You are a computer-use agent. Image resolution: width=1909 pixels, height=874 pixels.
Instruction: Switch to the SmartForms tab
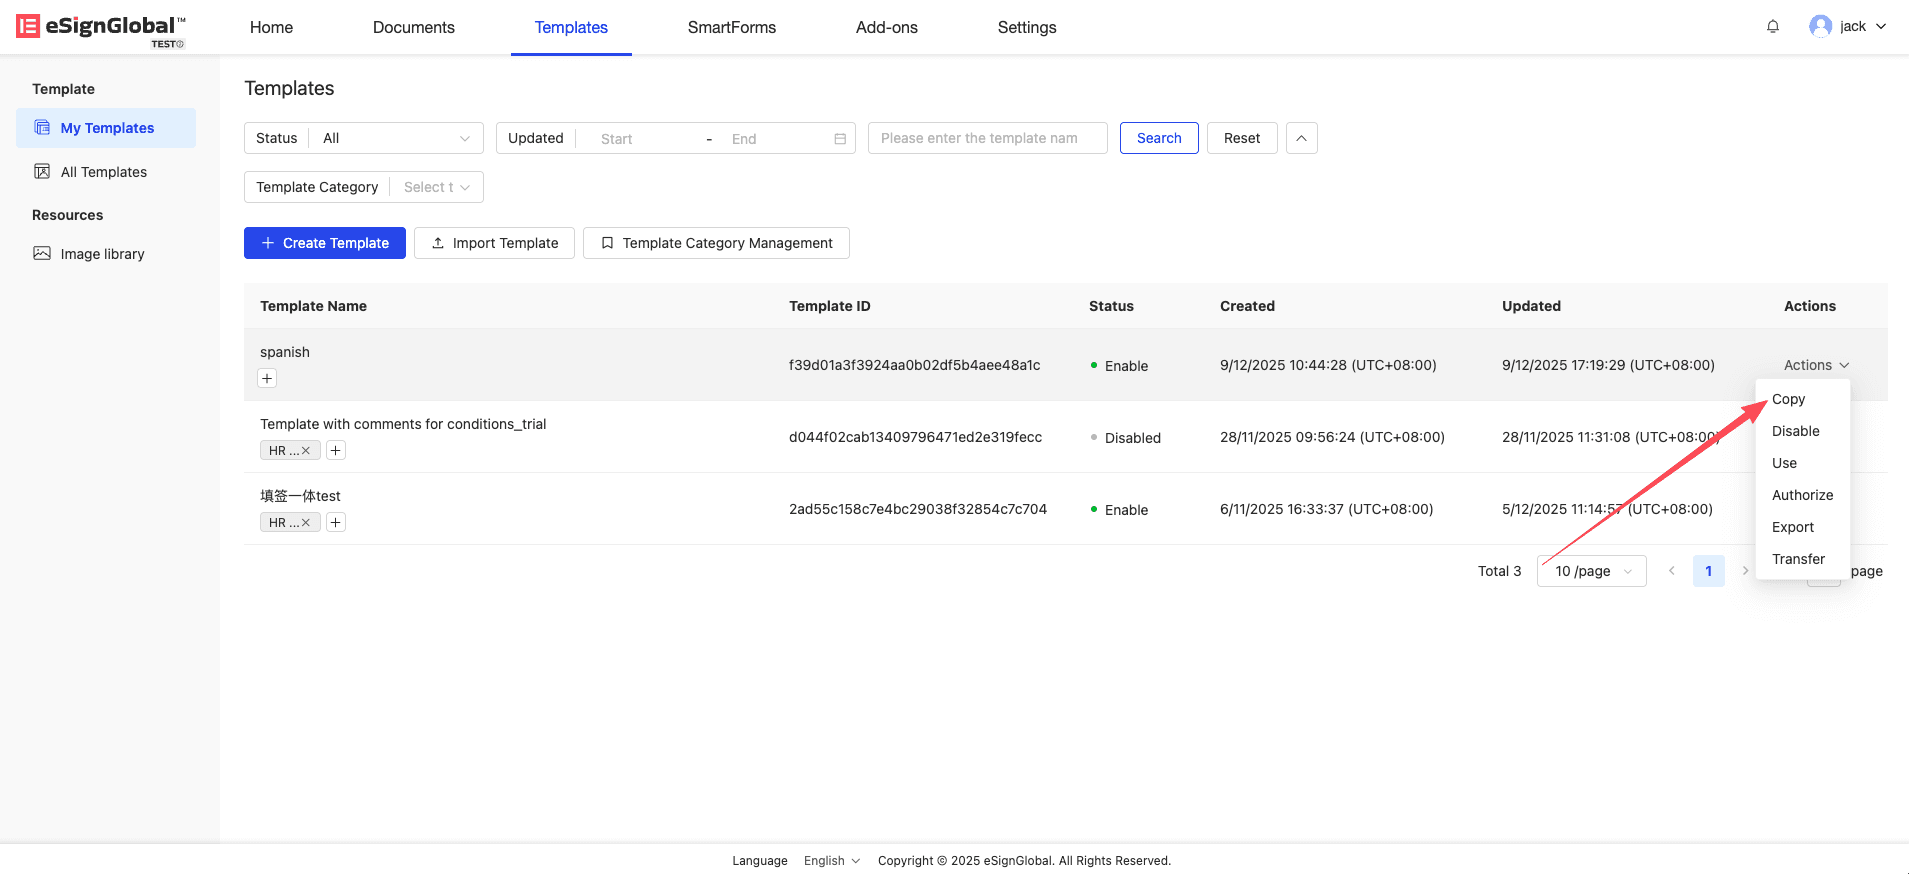tap(731, 27)
